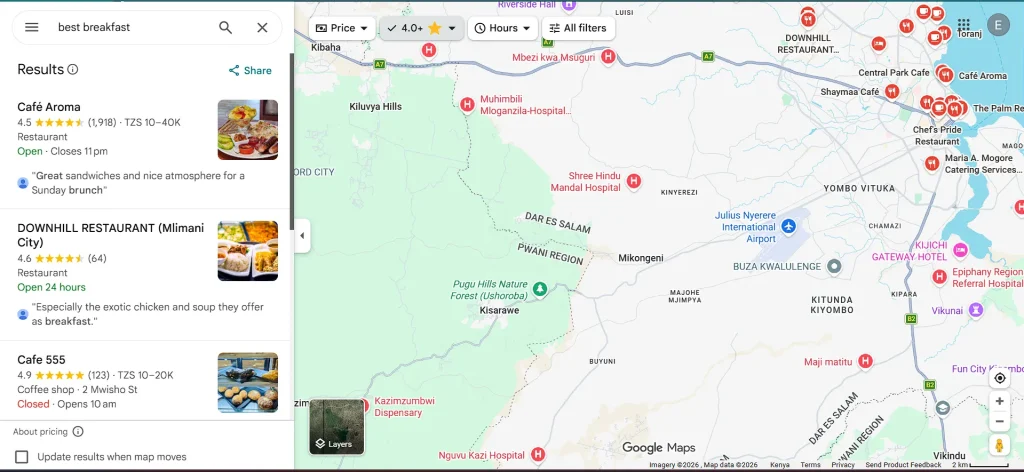Clear search with the X icon
The width and height of the screenshot is (1024, 472).
[x=262, y=27]
